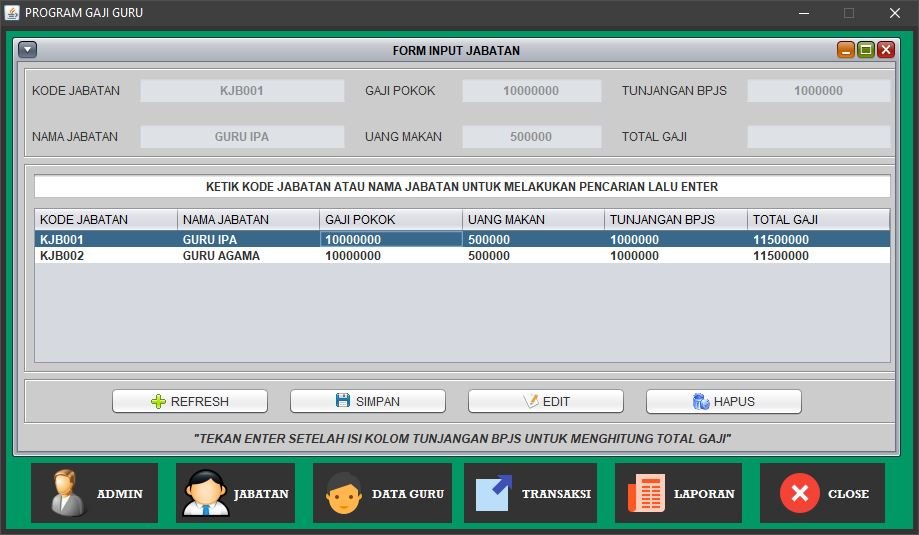Minimize the Form Input Jabatan frame
The width and height of the screenshot is (919, 535).
point(846,50)
